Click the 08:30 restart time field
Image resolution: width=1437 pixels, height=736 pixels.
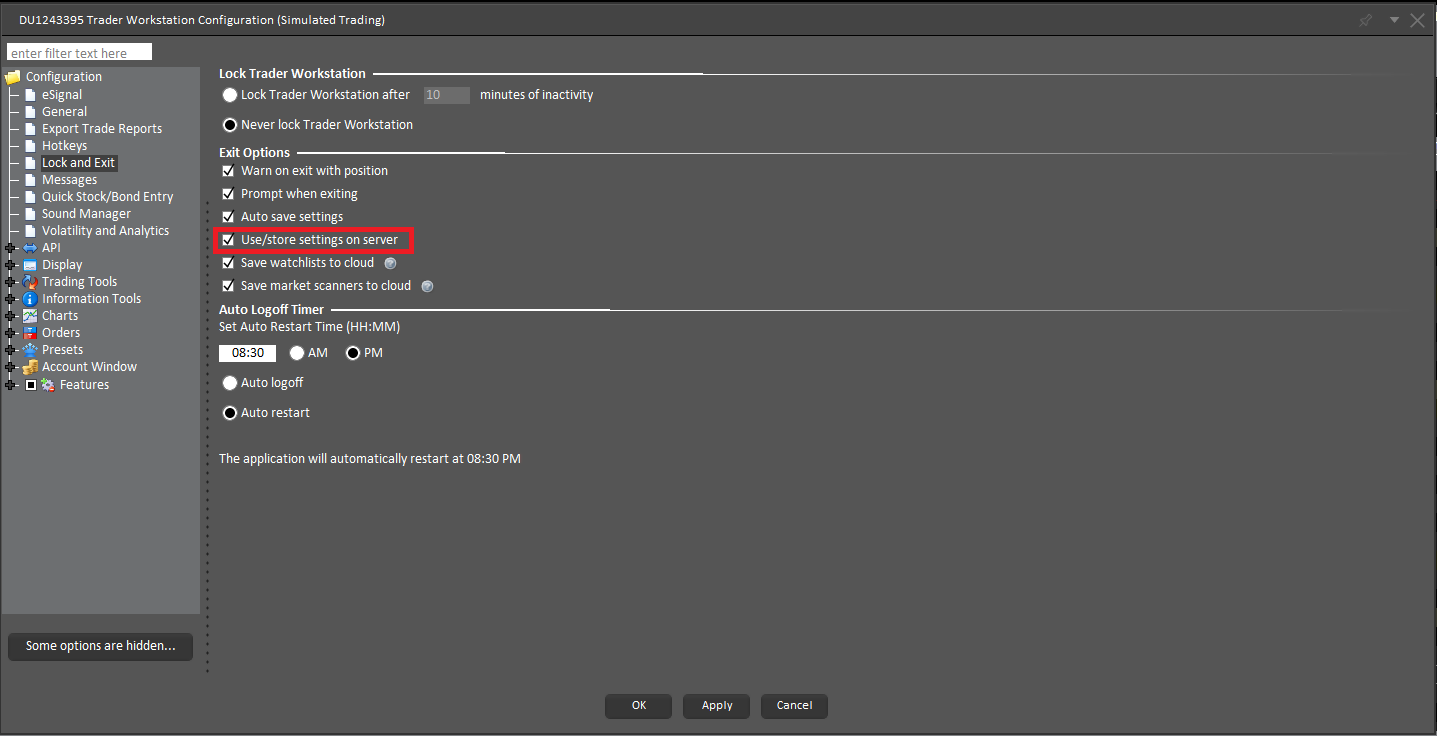247,353
